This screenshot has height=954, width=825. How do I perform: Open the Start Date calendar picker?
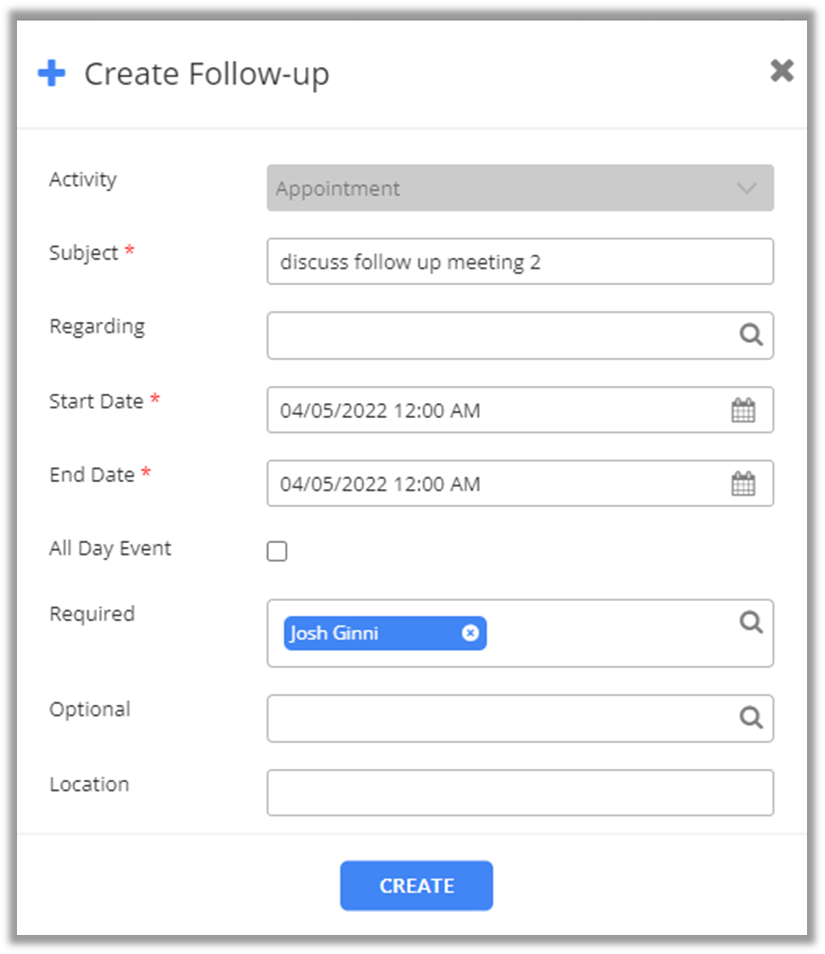[x=743, y=410]
